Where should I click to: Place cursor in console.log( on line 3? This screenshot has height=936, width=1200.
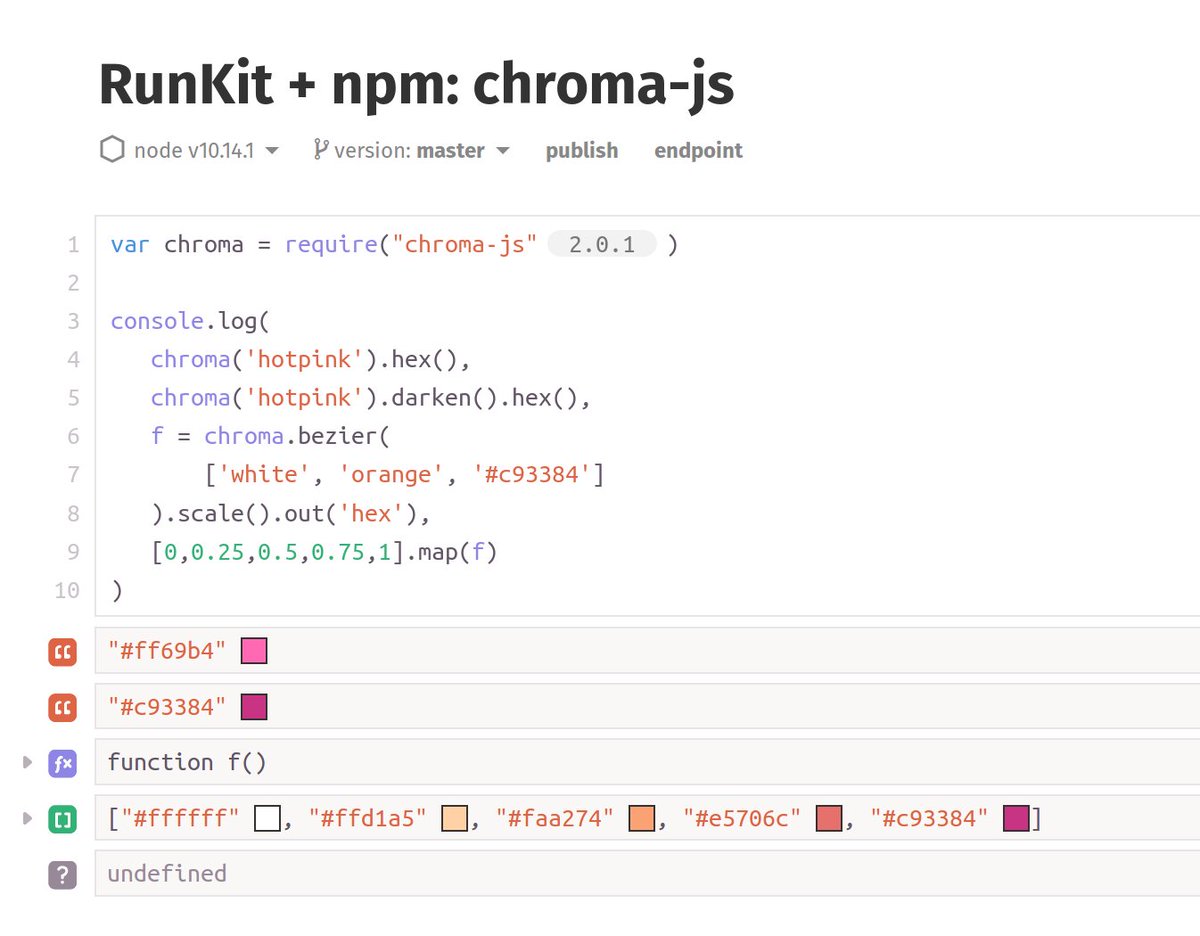pyautogui.click(x=191, y=322)
